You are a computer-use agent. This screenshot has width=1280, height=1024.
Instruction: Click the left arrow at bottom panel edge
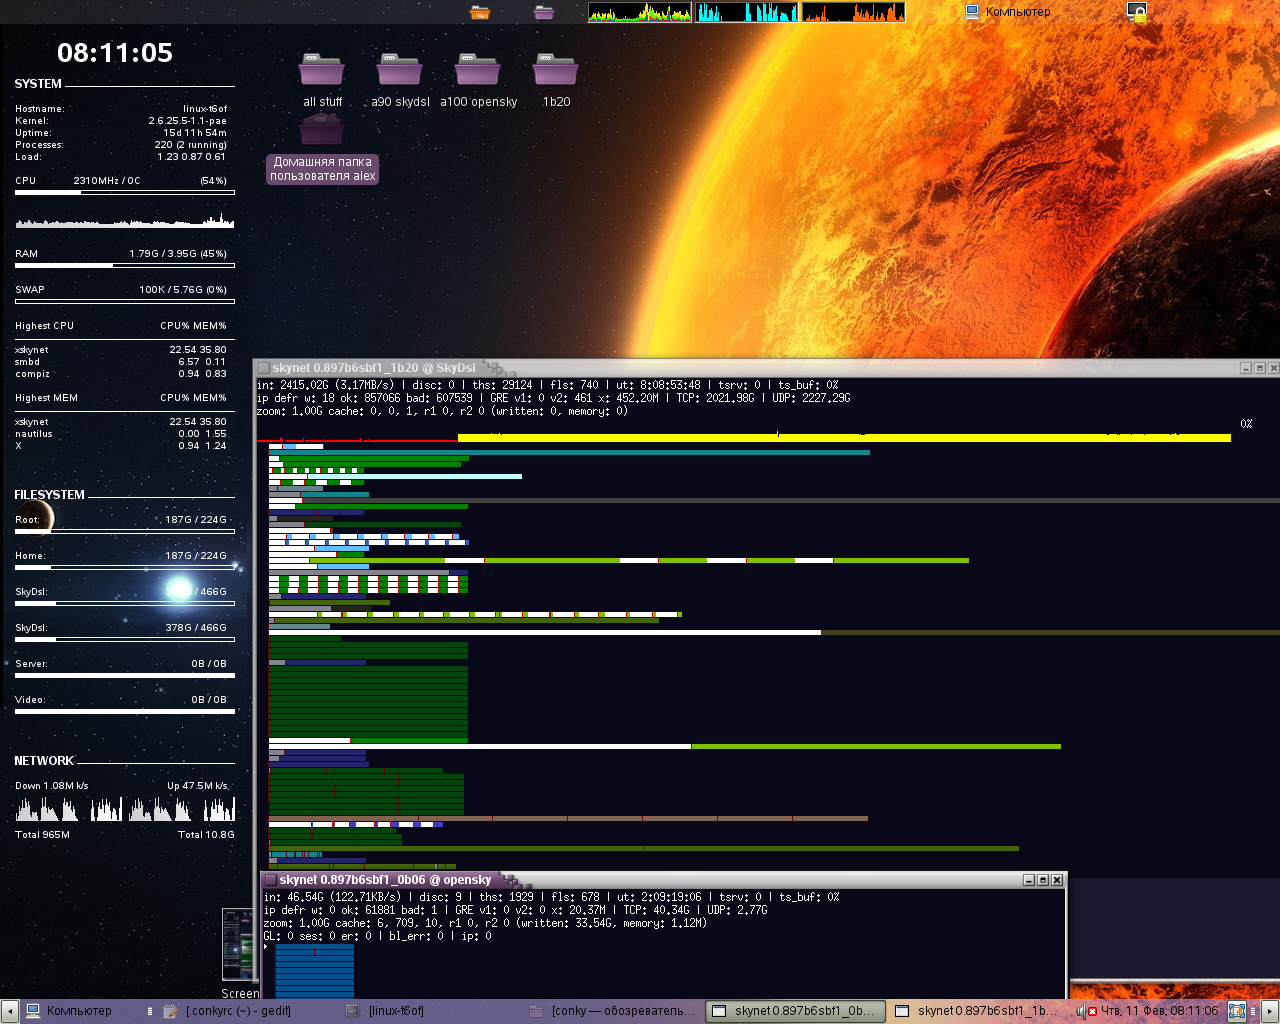point(9,1011)
